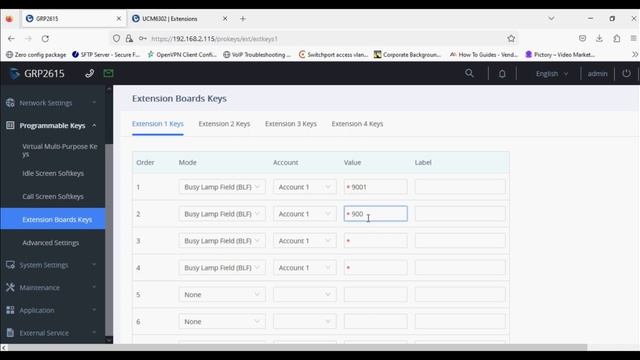Click the power logout icon
The height and width of the screenshot is (360, 640).
(626, 73)
